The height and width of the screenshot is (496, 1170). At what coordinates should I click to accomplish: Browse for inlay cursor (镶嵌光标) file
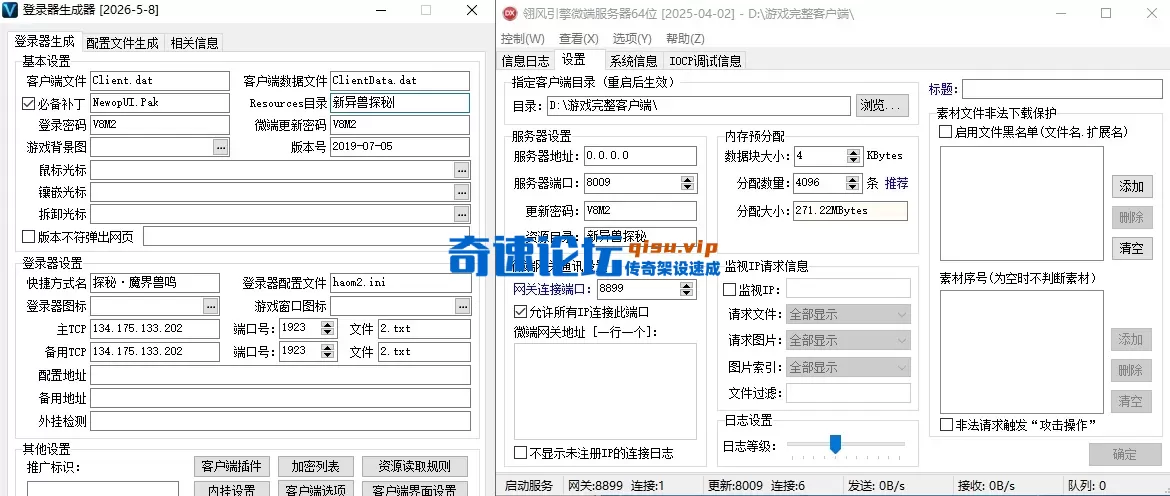pyautogui.click(x=462, y=192)
